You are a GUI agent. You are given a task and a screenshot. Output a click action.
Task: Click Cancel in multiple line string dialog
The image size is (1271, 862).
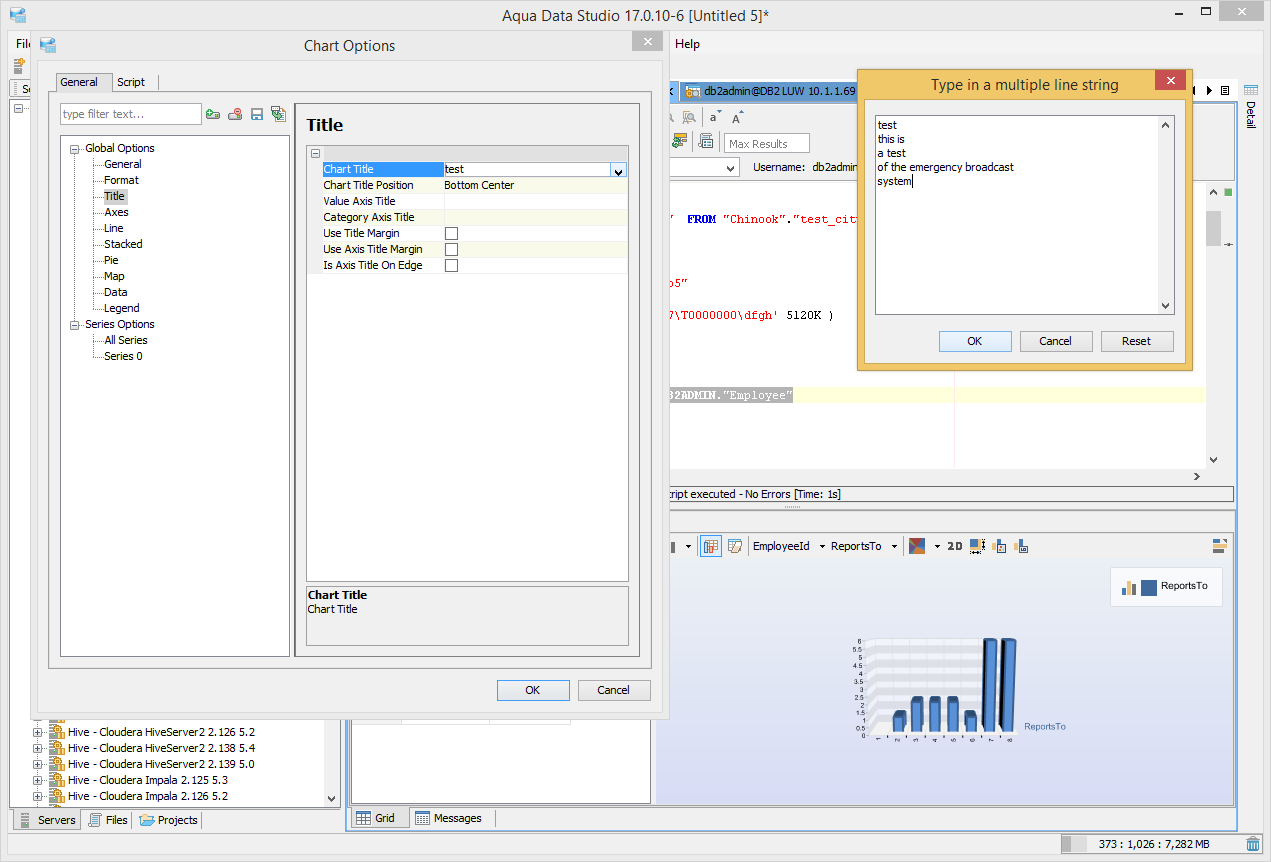coord(1056,341)
